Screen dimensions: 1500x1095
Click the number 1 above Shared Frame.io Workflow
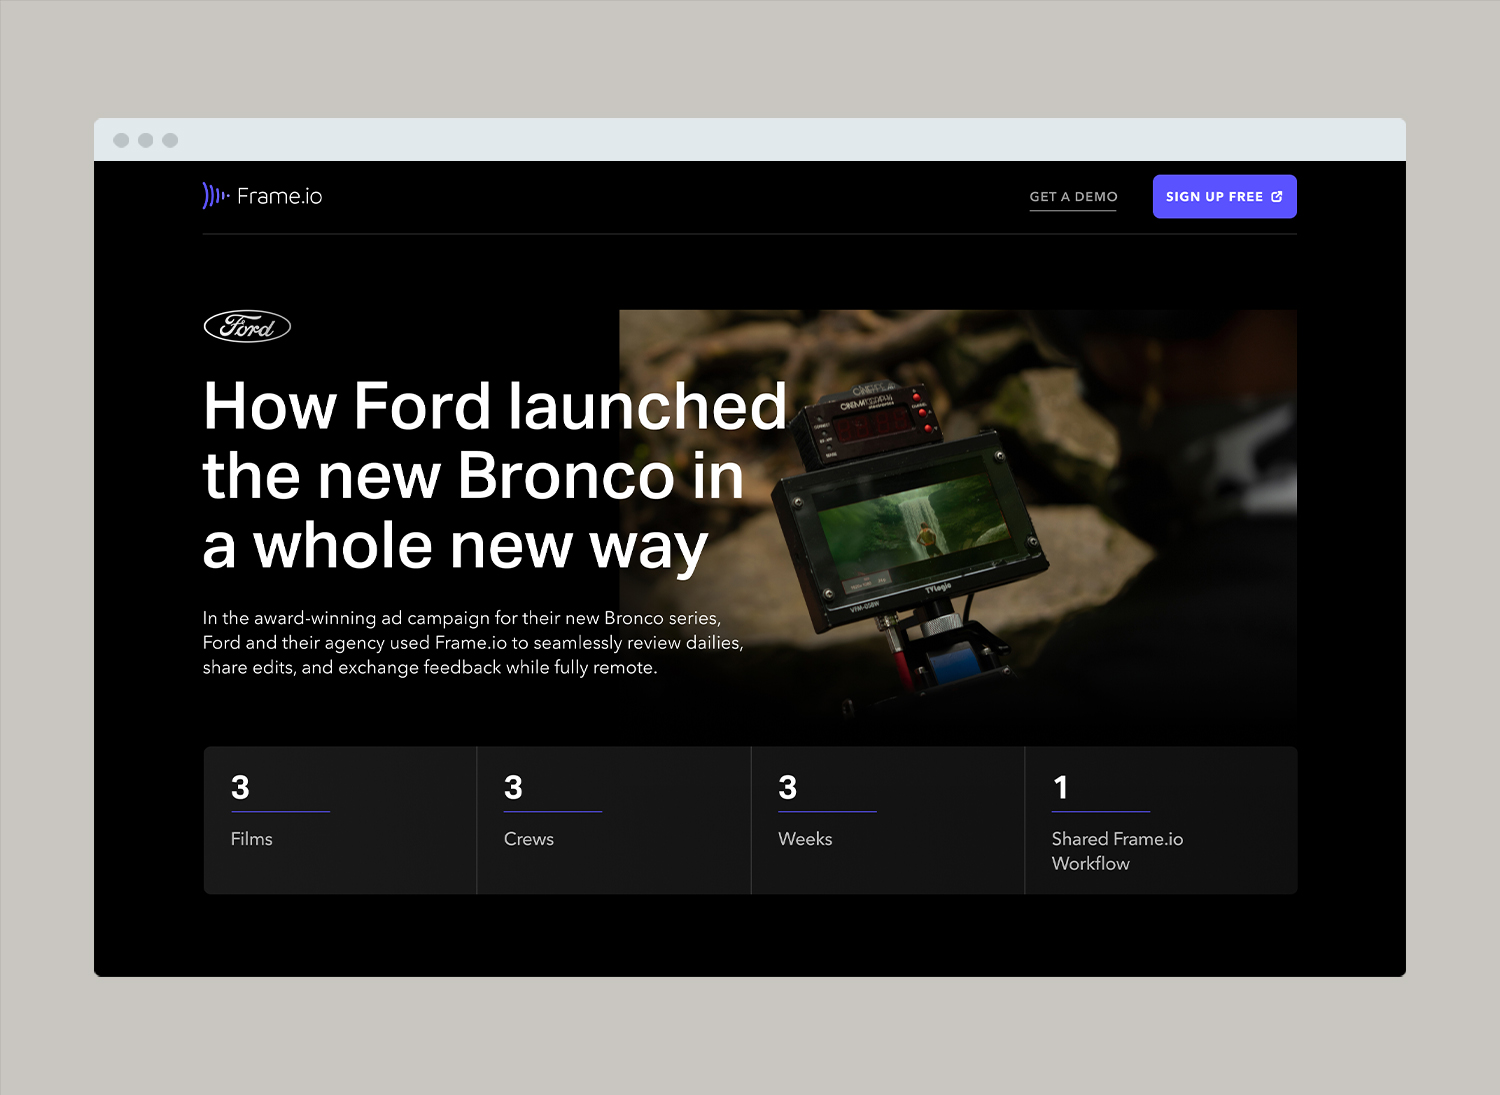tap(1061, 788)
